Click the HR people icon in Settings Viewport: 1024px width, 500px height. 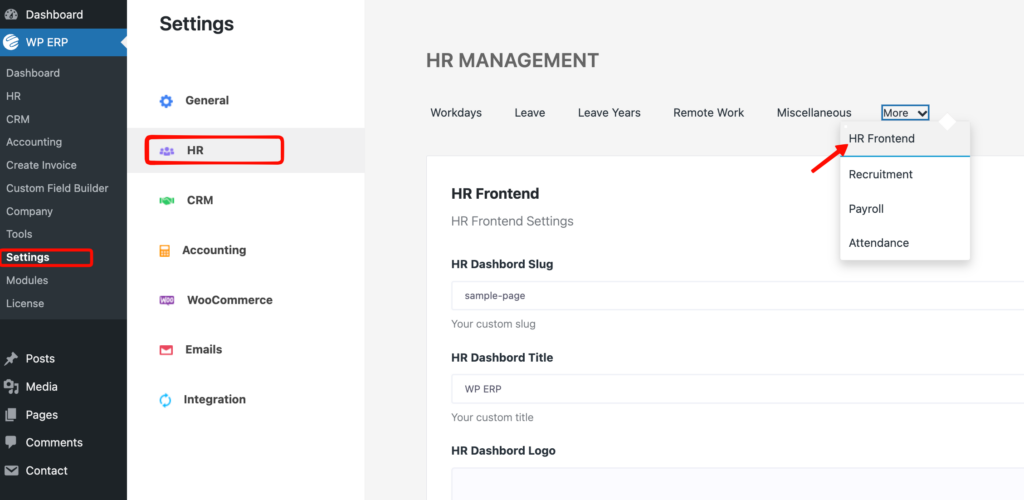point(166,151)
